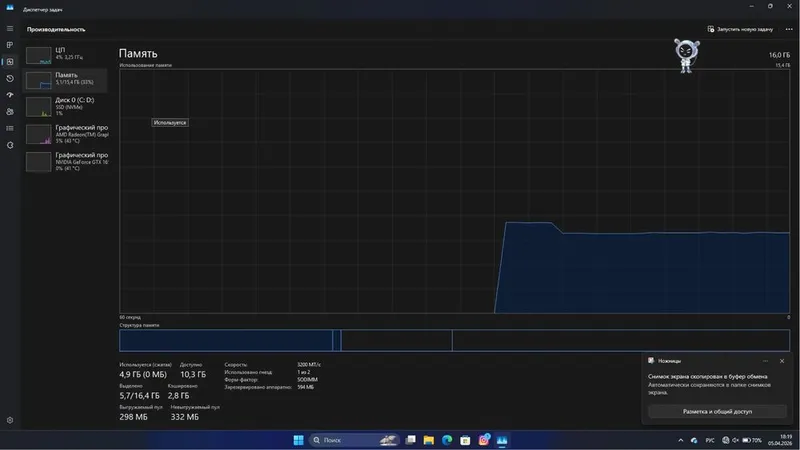Click Запустить новую задачу button

[740, 29]
